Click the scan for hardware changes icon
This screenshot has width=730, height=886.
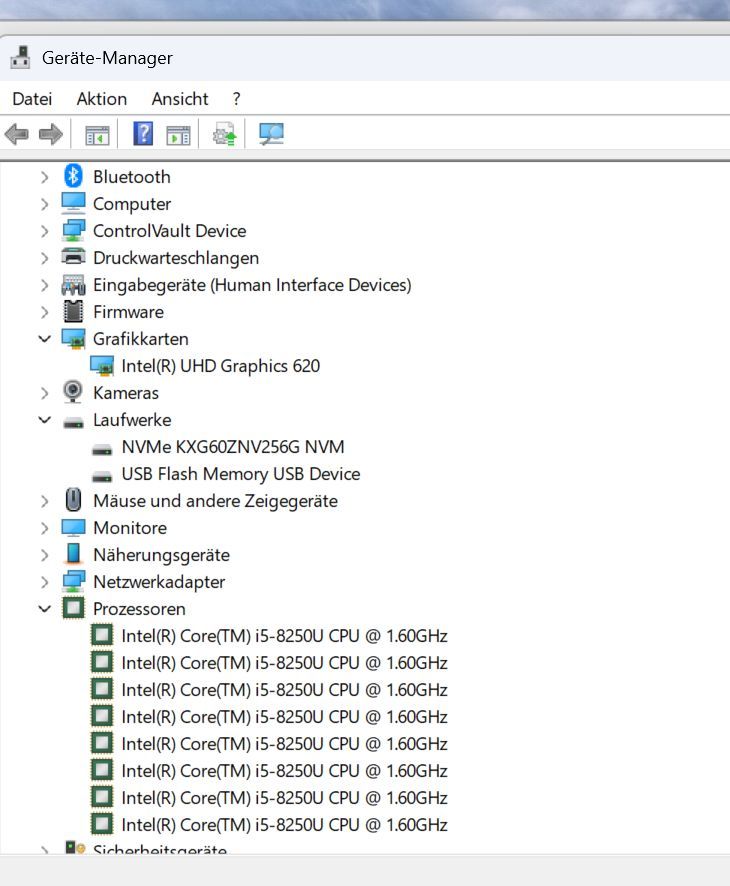271,134
